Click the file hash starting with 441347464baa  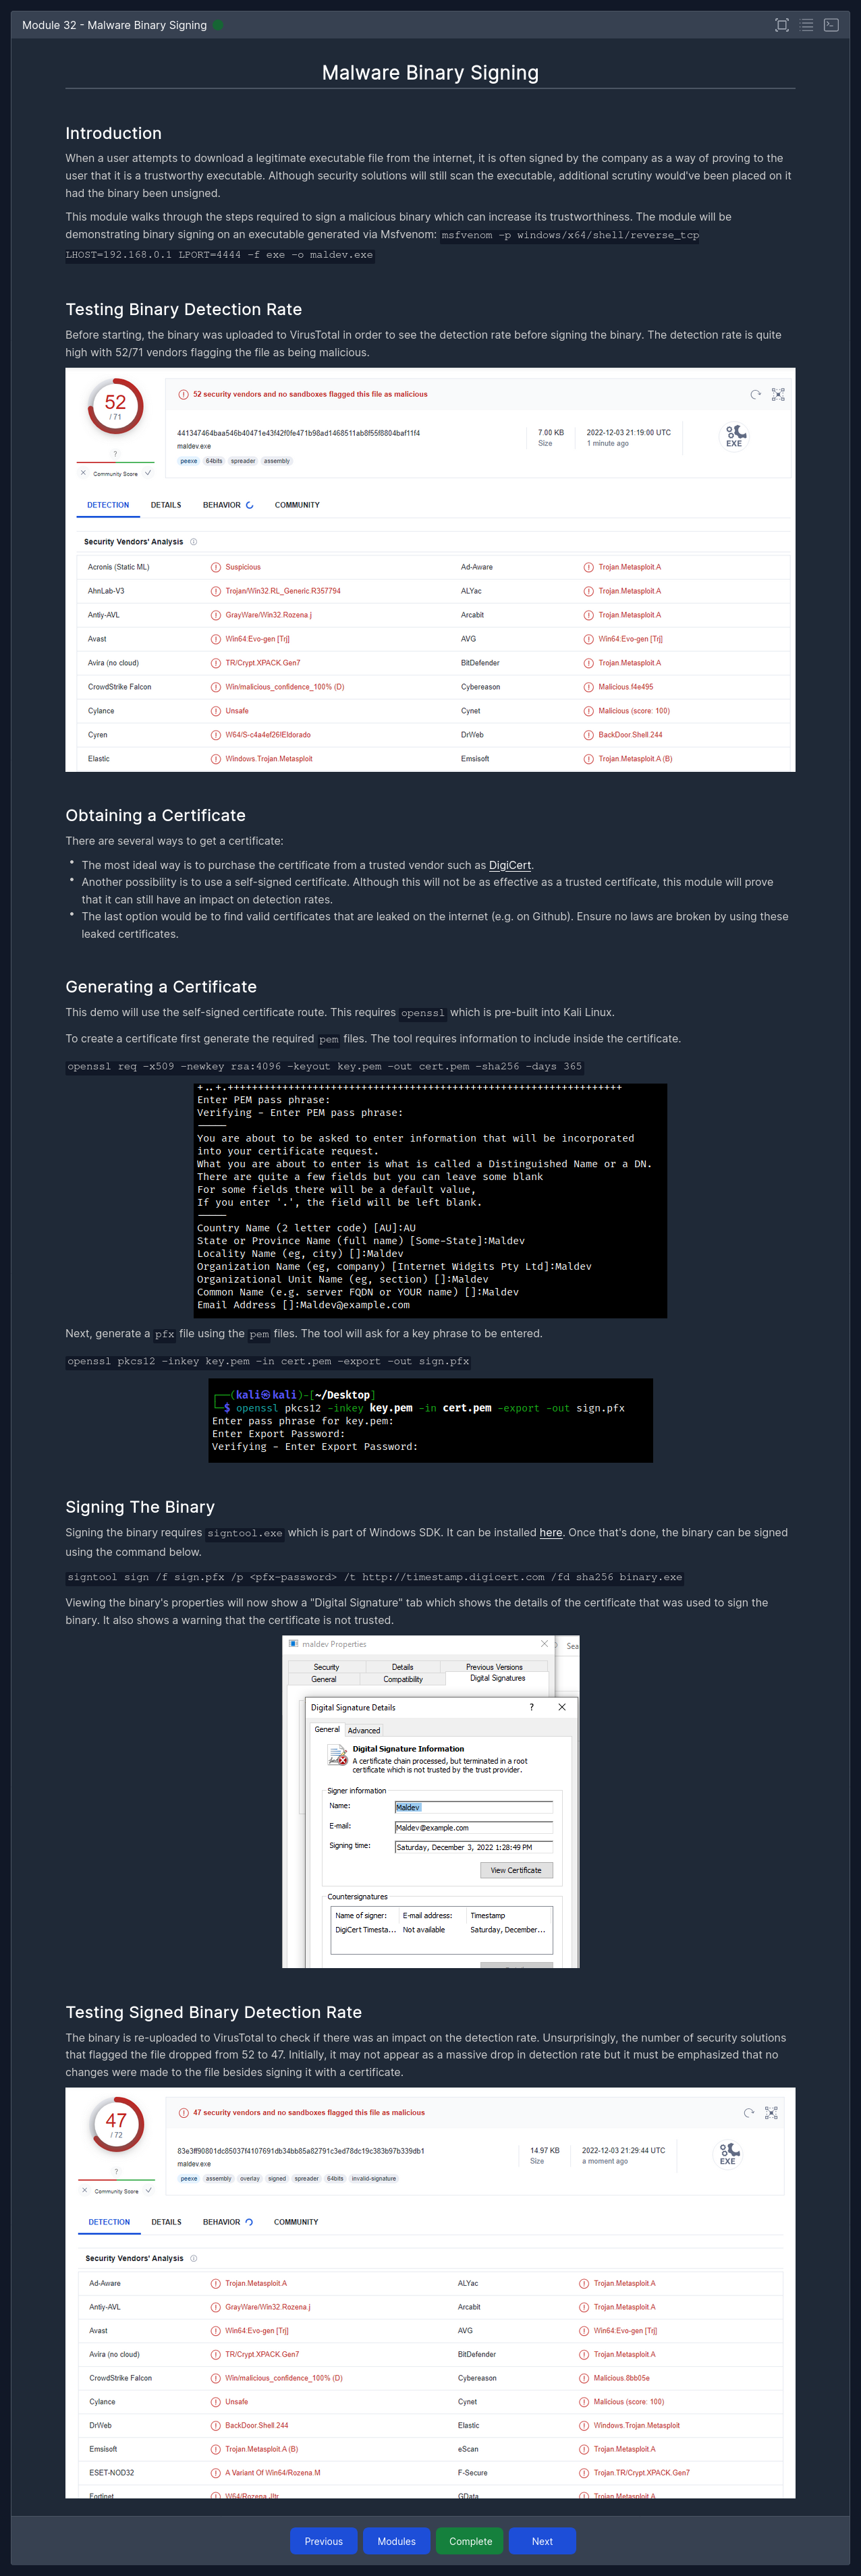[x=298, y=433]
